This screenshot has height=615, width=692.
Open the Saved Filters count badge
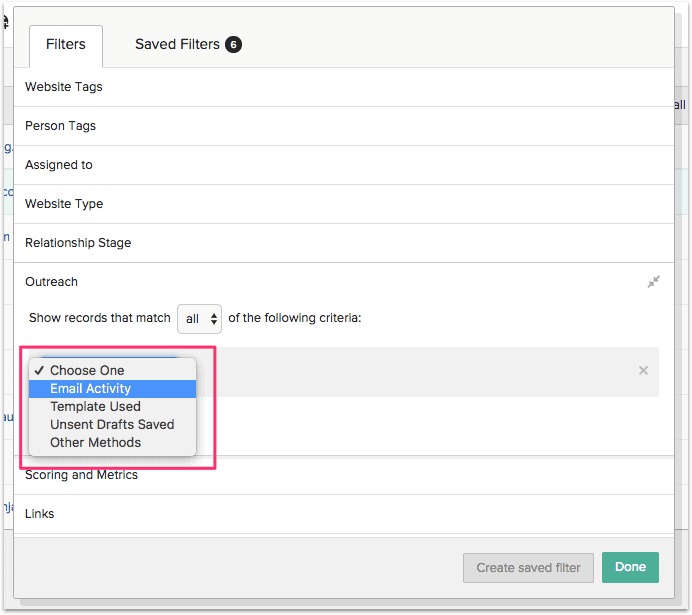pos(233,44)
